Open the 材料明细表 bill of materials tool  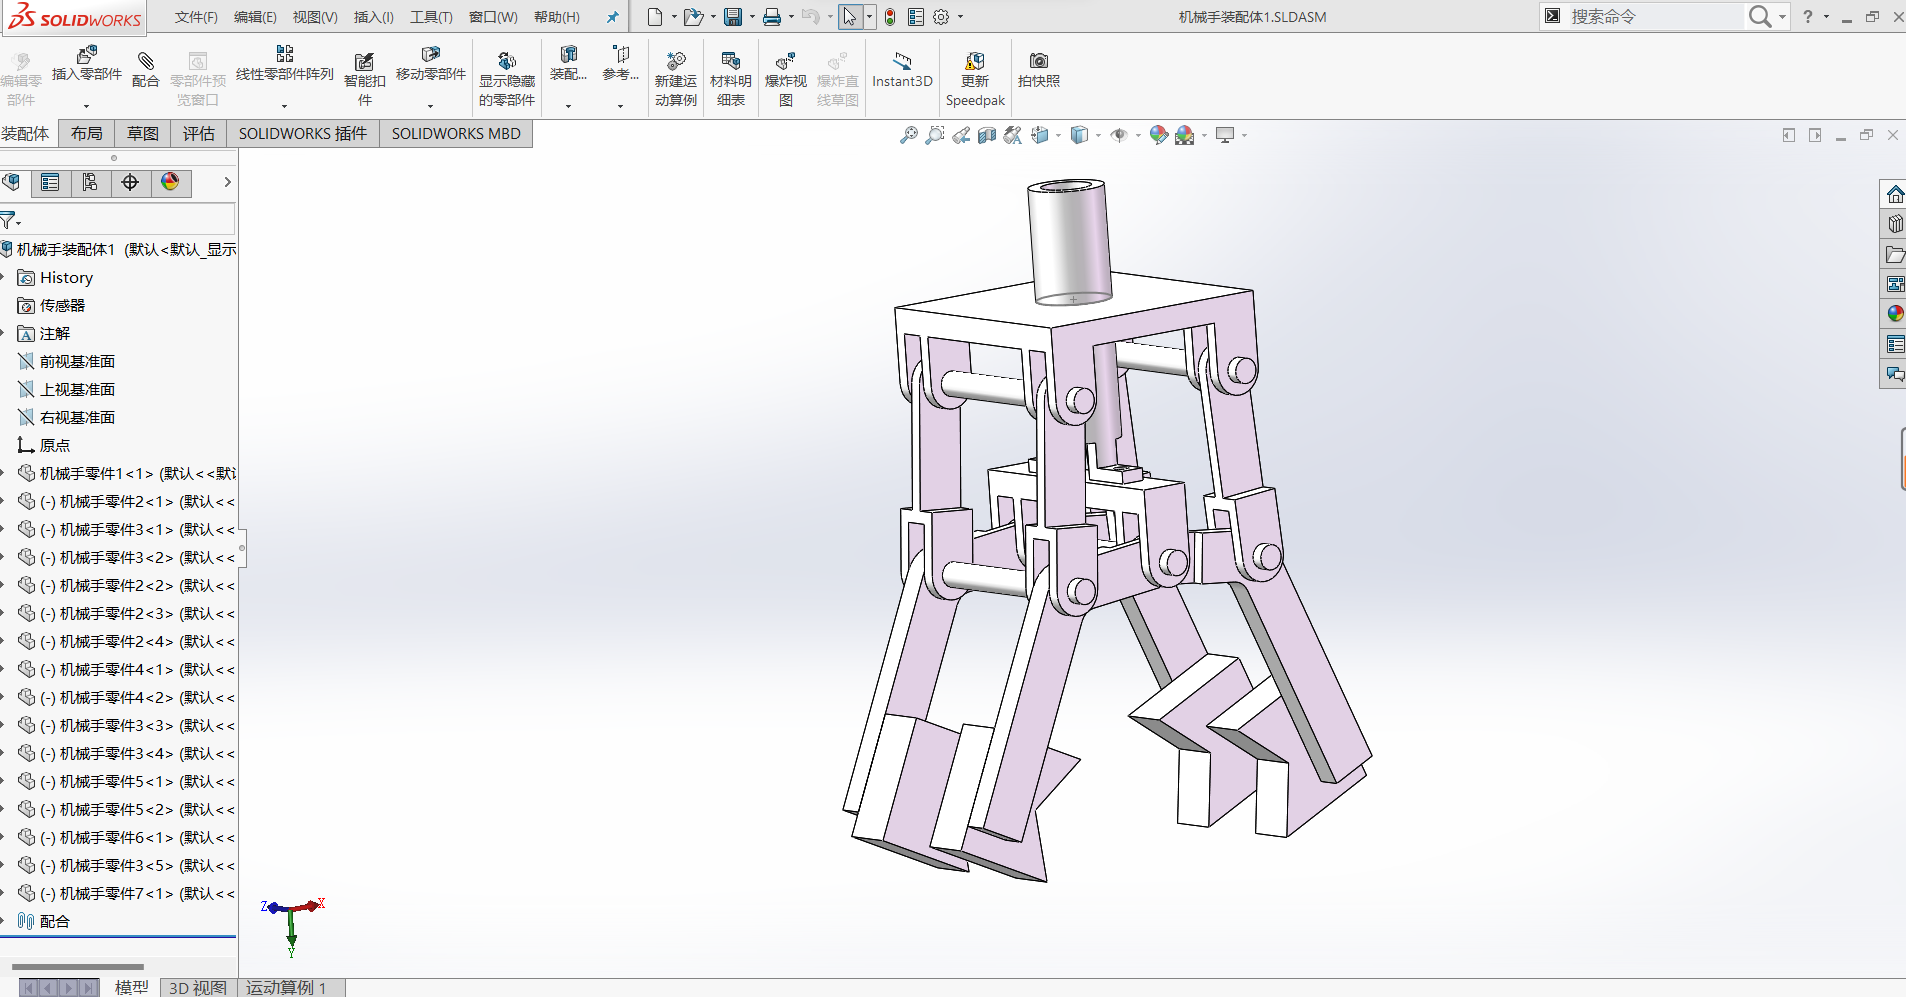[730, 72]
